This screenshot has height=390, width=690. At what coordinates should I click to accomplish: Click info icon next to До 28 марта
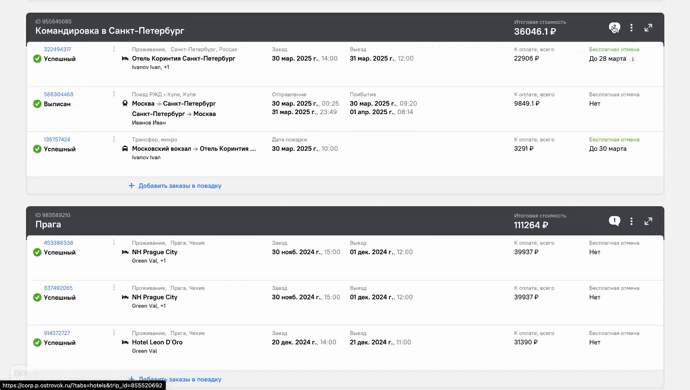click(633, 59)
